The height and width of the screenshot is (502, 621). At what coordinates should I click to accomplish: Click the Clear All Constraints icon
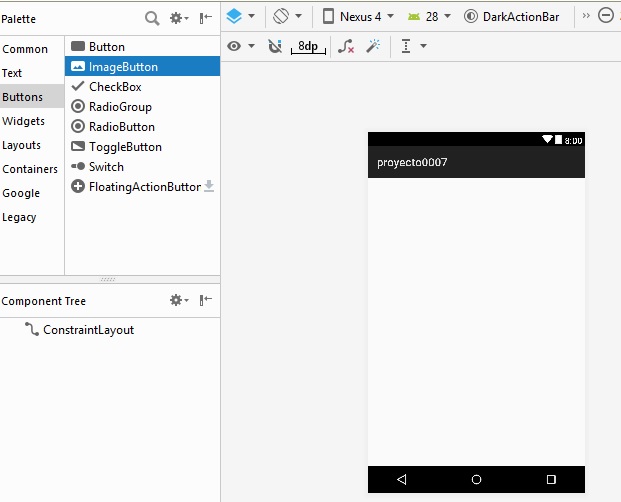(346, 46)
